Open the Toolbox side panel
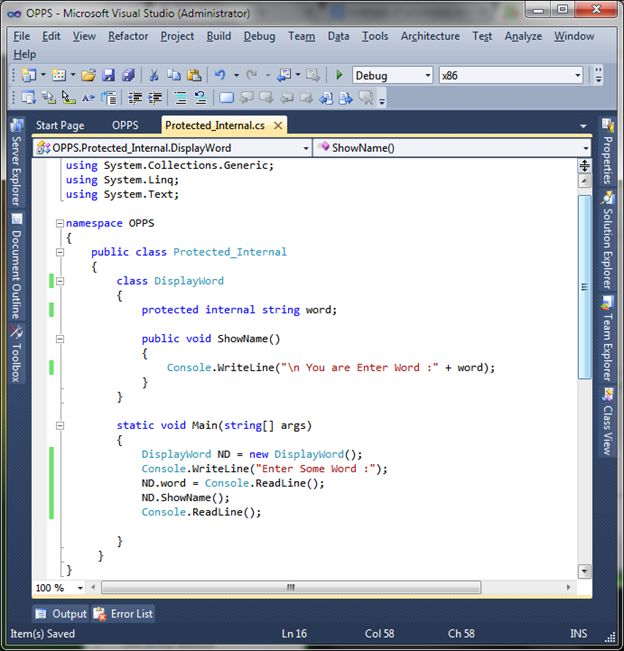Screen dimensions: 624x651 16,354
